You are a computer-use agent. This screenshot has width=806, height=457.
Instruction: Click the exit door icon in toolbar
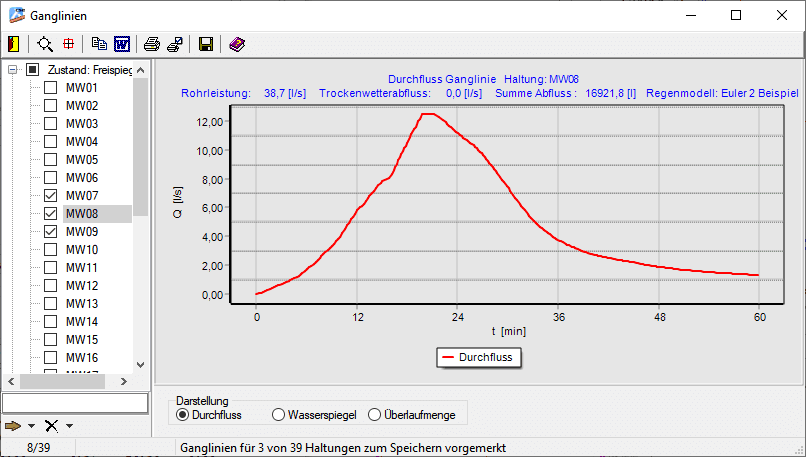[13, 44]
